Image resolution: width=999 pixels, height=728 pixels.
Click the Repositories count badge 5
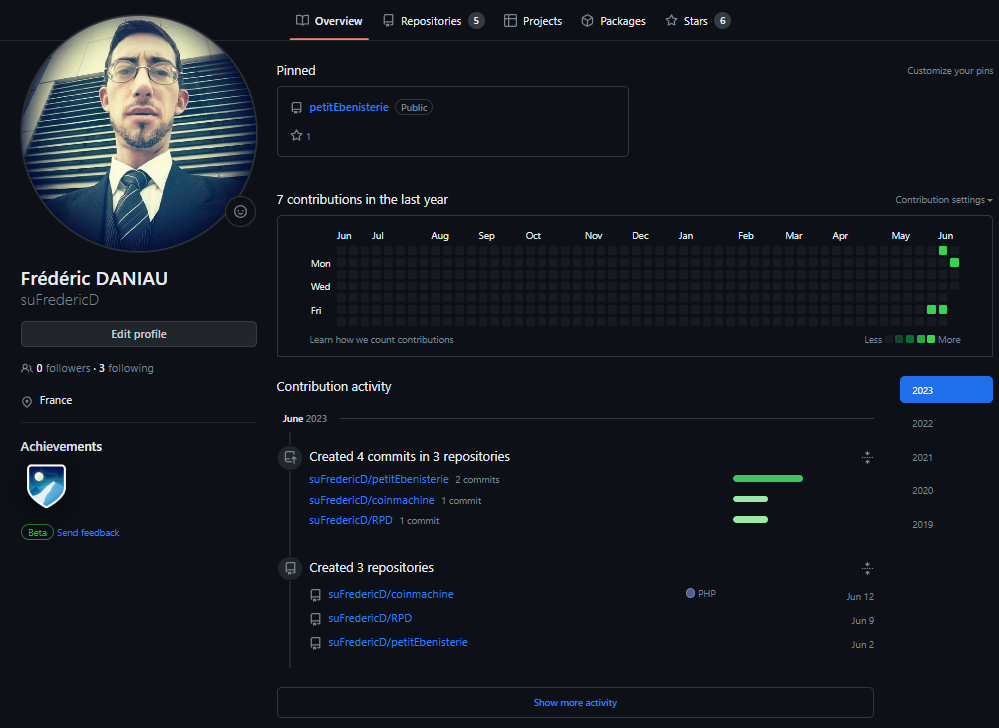476,20
